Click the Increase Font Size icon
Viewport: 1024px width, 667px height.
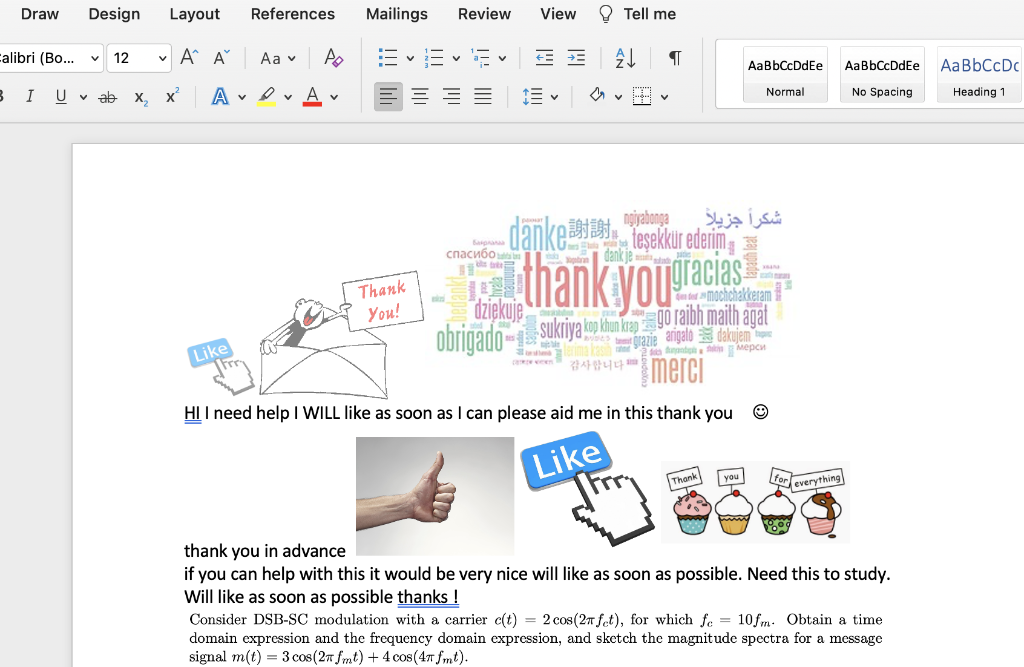pos(187,57)
